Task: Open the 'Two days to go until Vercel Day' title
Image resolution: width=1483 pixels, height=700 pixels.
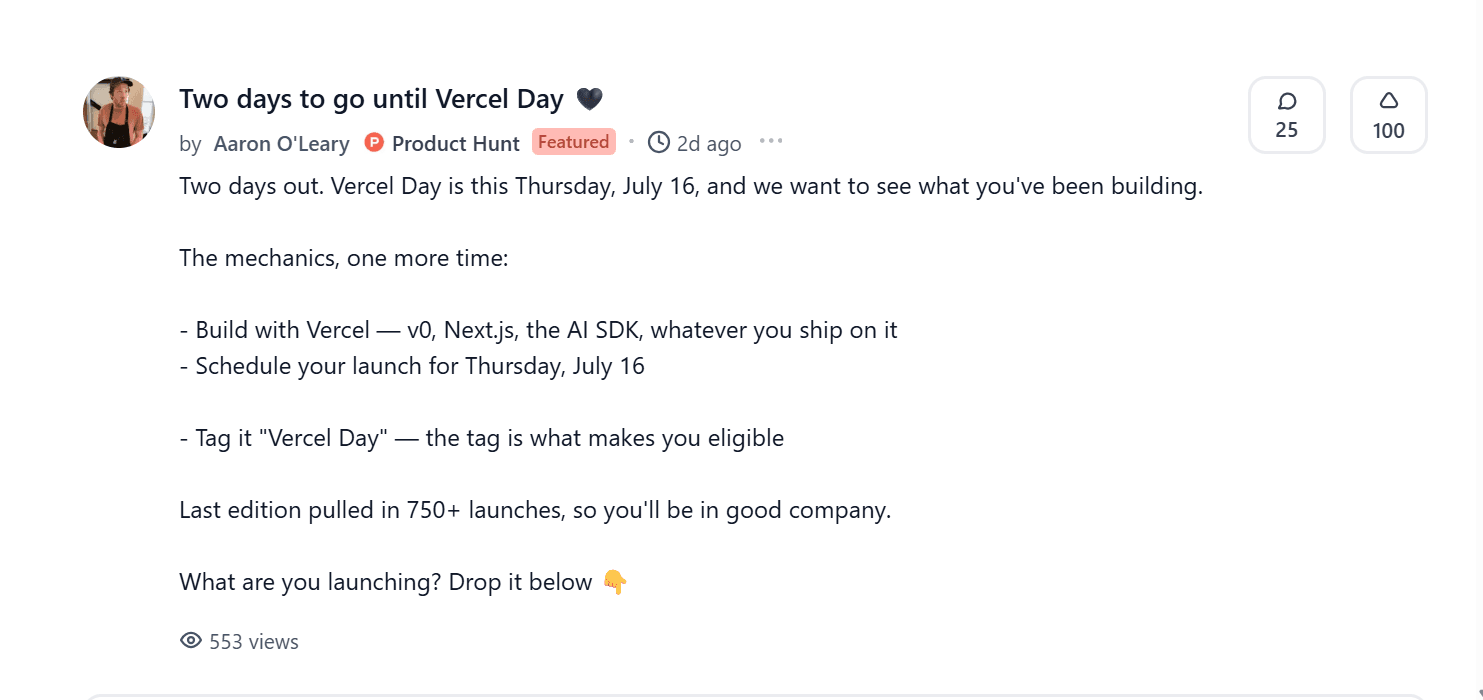Action: pyautogui.click(x=372, y=99)
